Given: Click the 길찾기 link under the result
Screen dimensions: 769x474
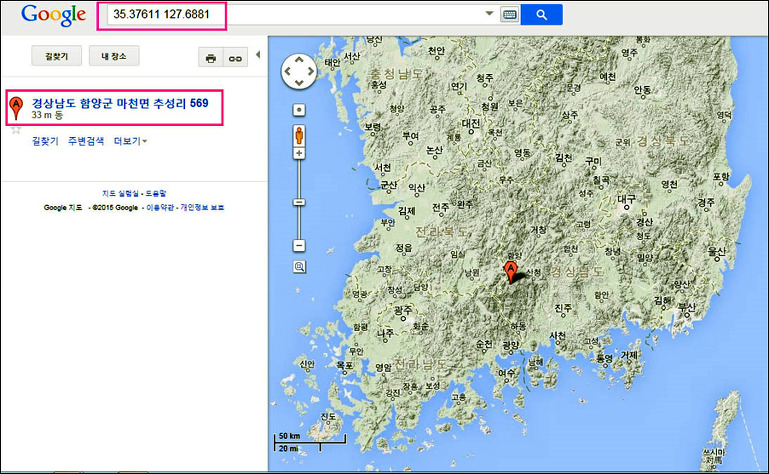Looking at the screenshot, I should pos(45,141).
